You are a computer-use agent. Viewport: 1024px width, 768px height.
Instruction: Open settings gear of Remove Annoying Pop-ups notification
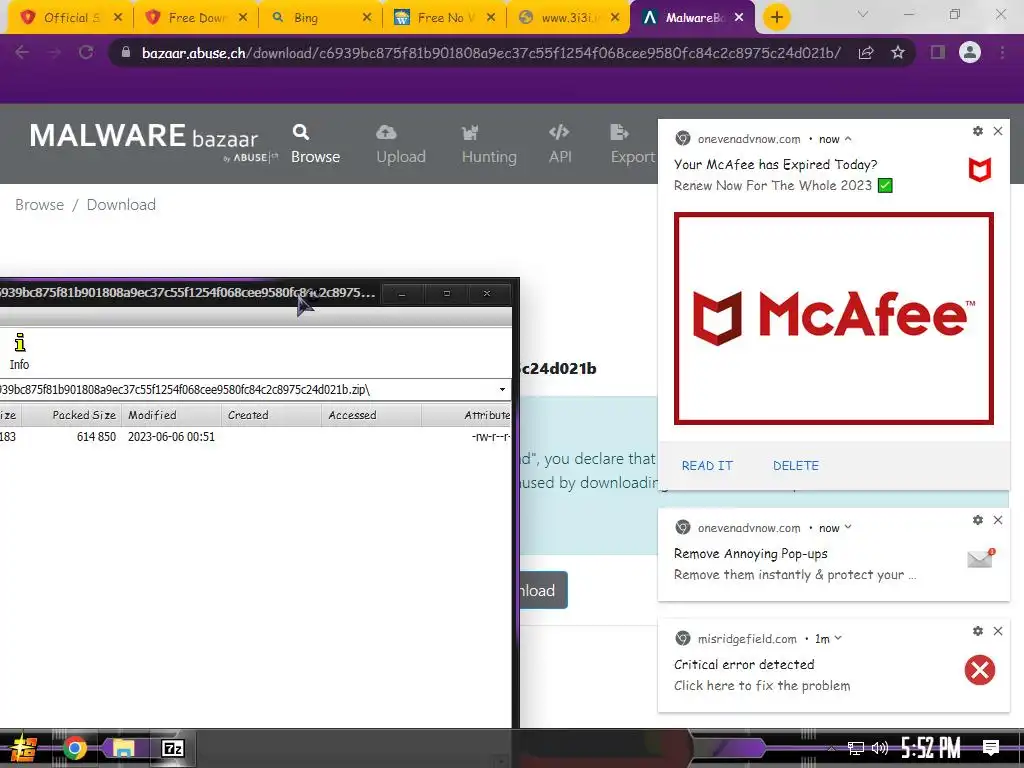pyautogui.click(x=978, y=520)
